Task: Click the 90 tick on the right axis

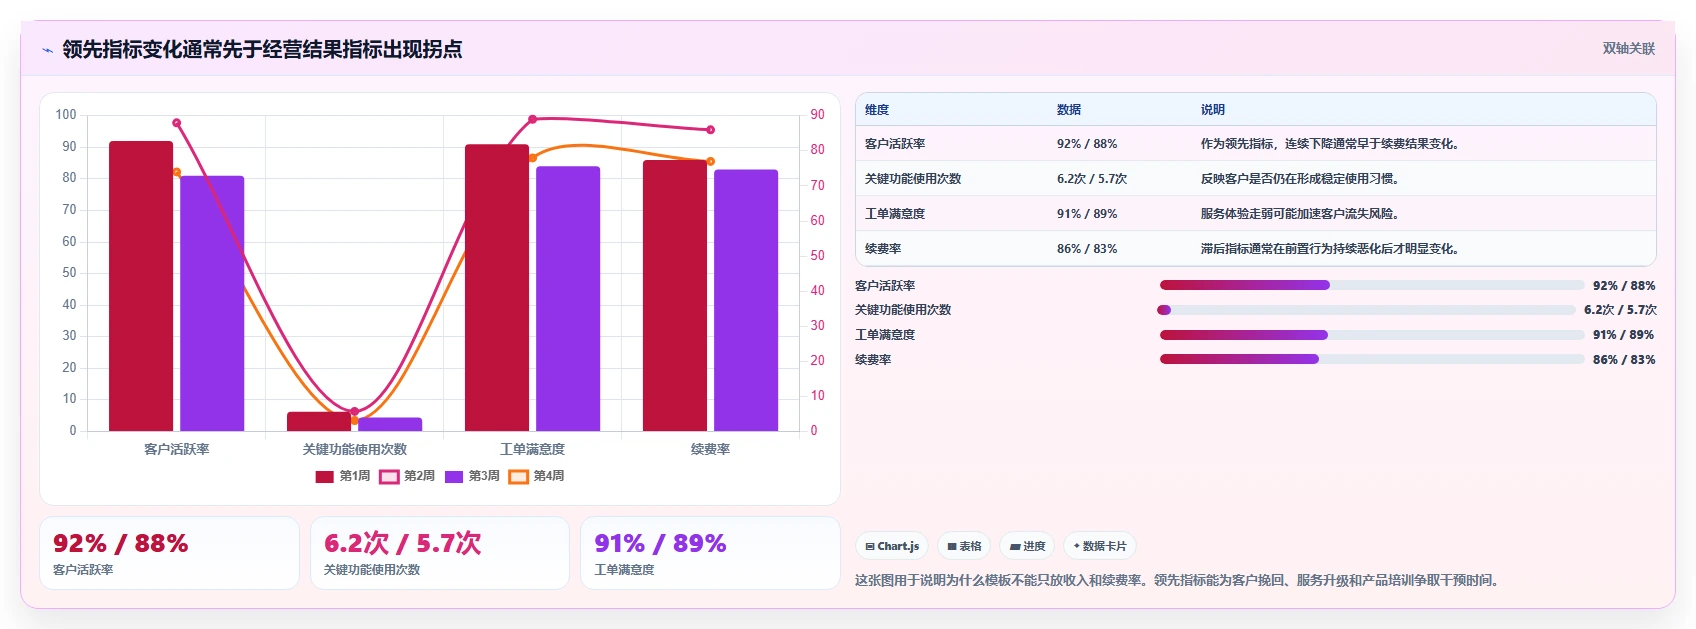Action: [817, 115]
